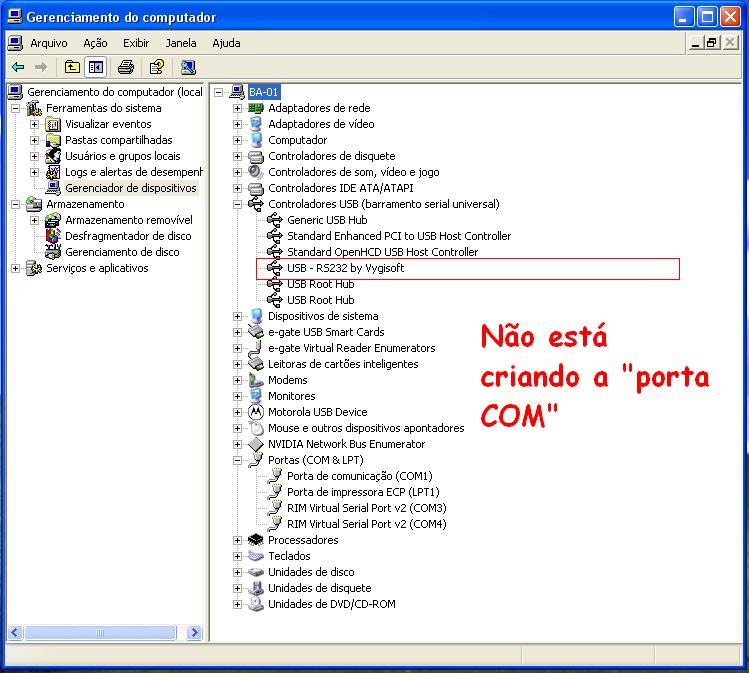Click the Generic USB Hub device icon

click(x=275, y=220)
